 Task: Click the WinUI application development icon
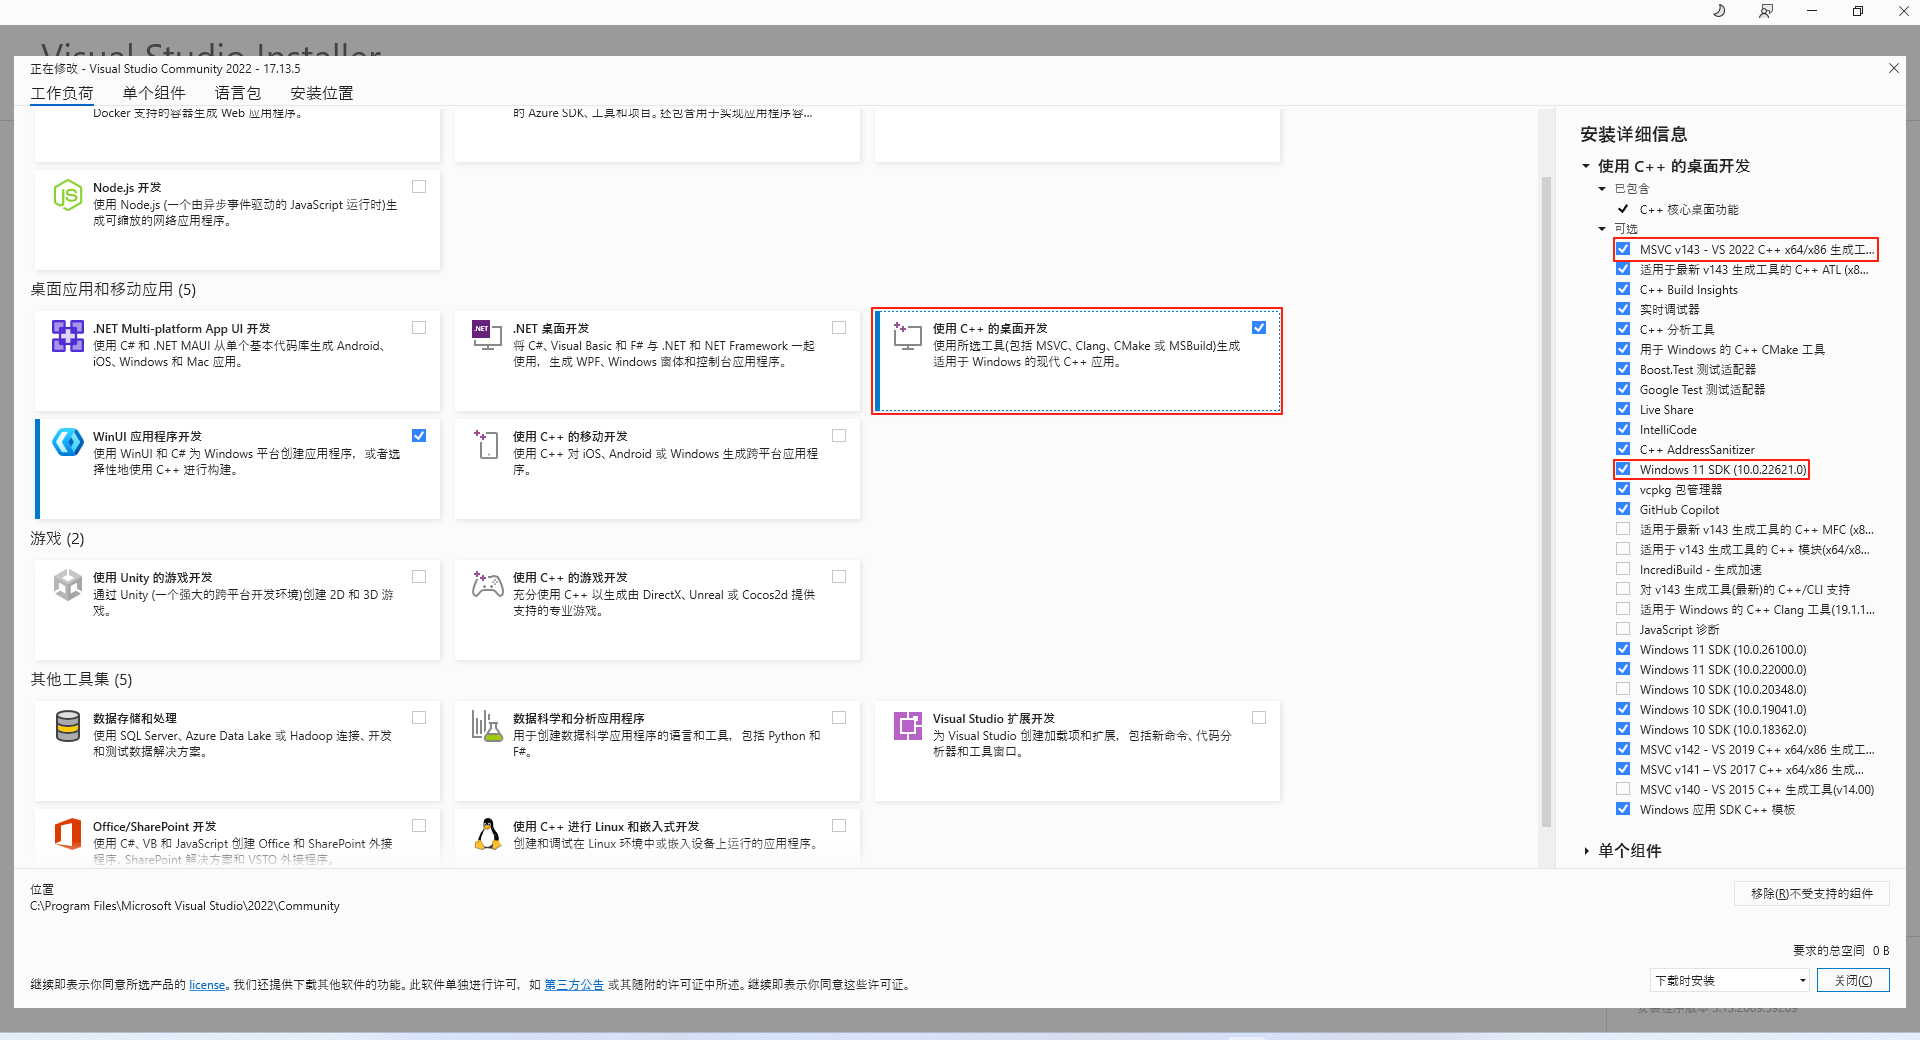click(67, 441)
